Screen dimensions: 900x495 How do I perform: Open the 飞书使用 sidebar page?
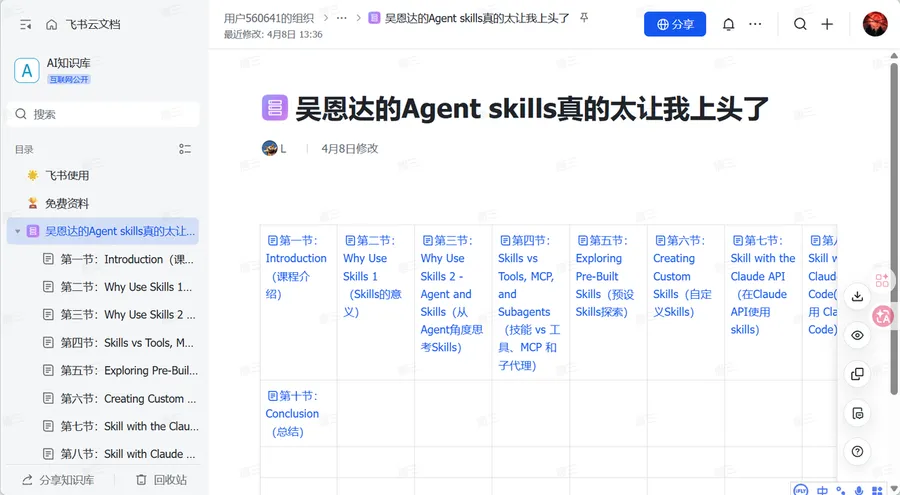tap(67, 176)
